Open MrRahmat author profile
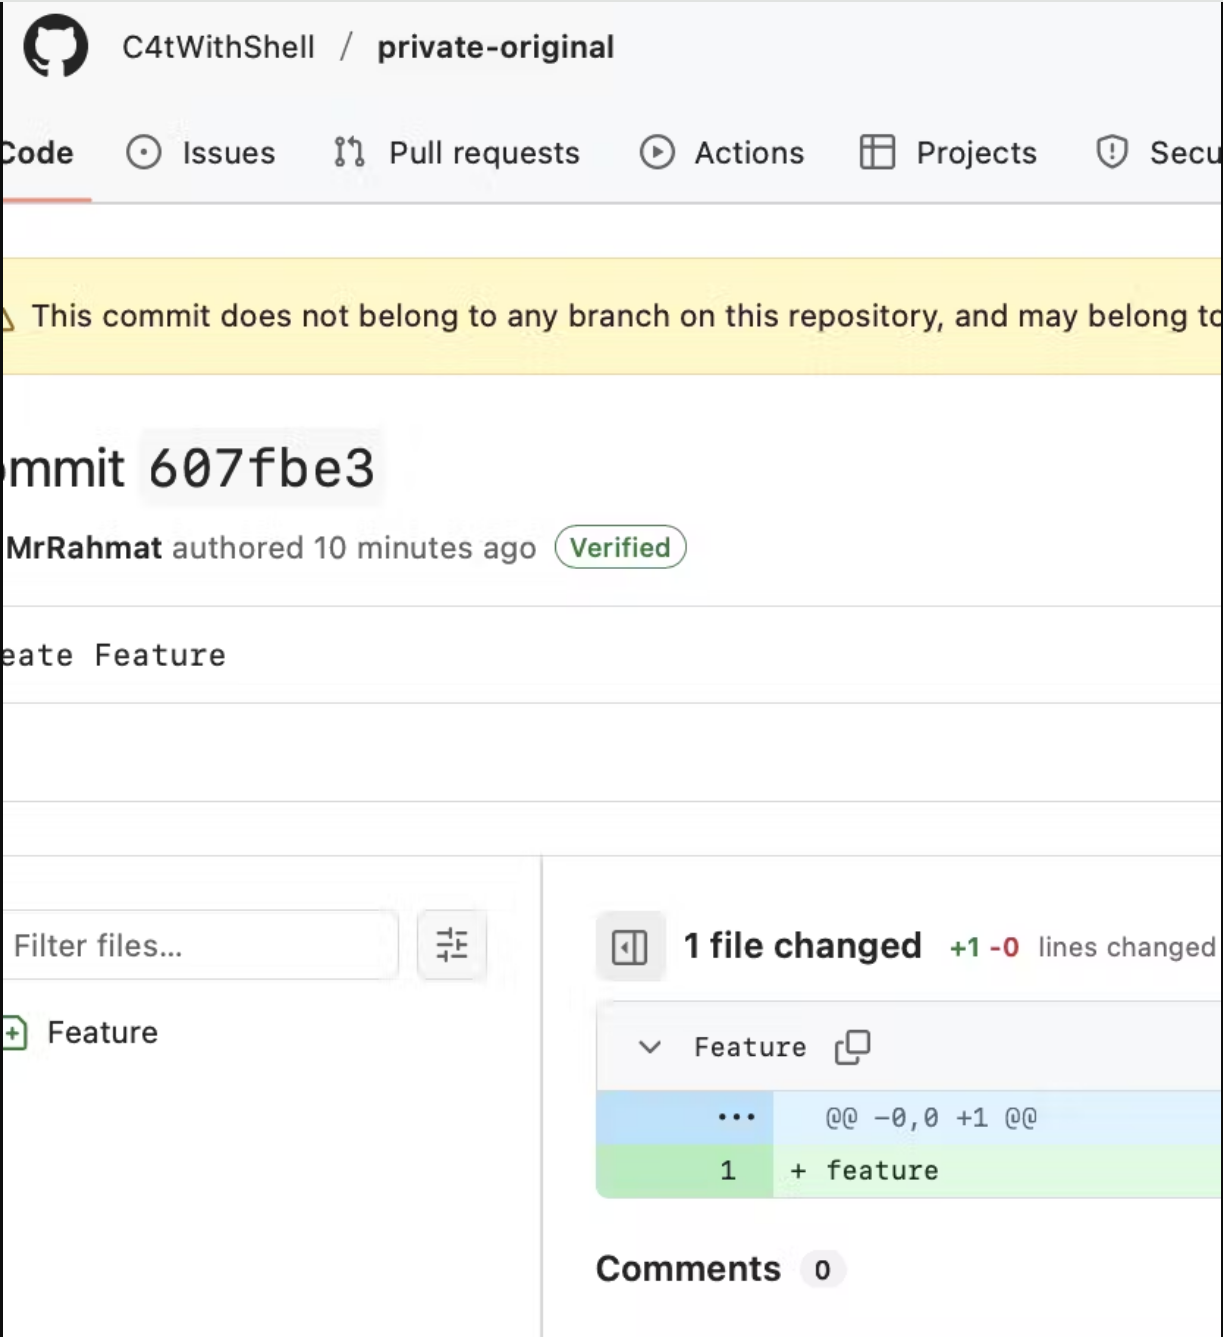Image resolution: width=1223 pixels, height=1337 pixels. 84,548
